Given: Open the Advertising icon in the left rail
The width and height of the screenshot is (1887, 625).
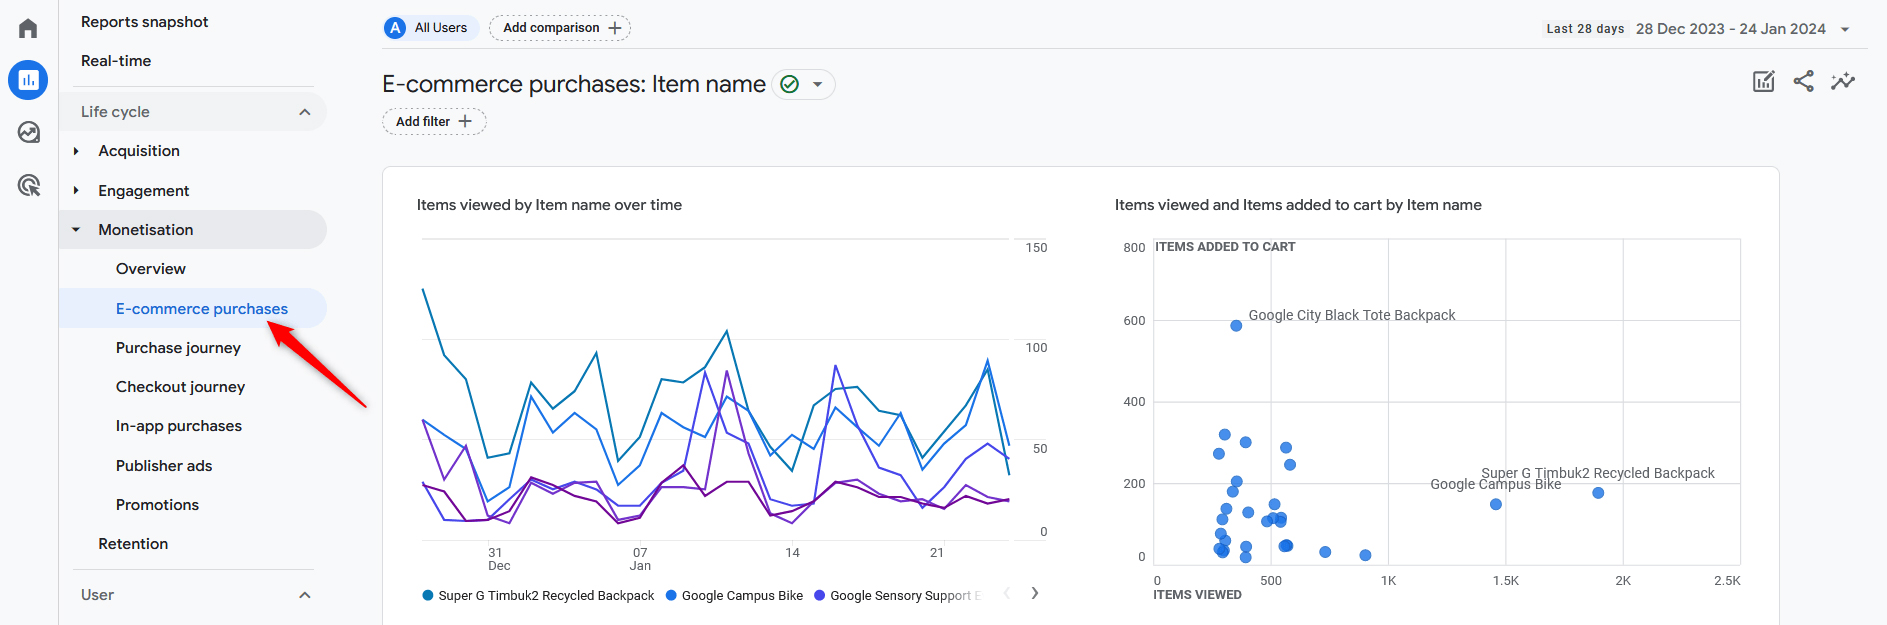Looking at the screenshot, I should (28, 185).
